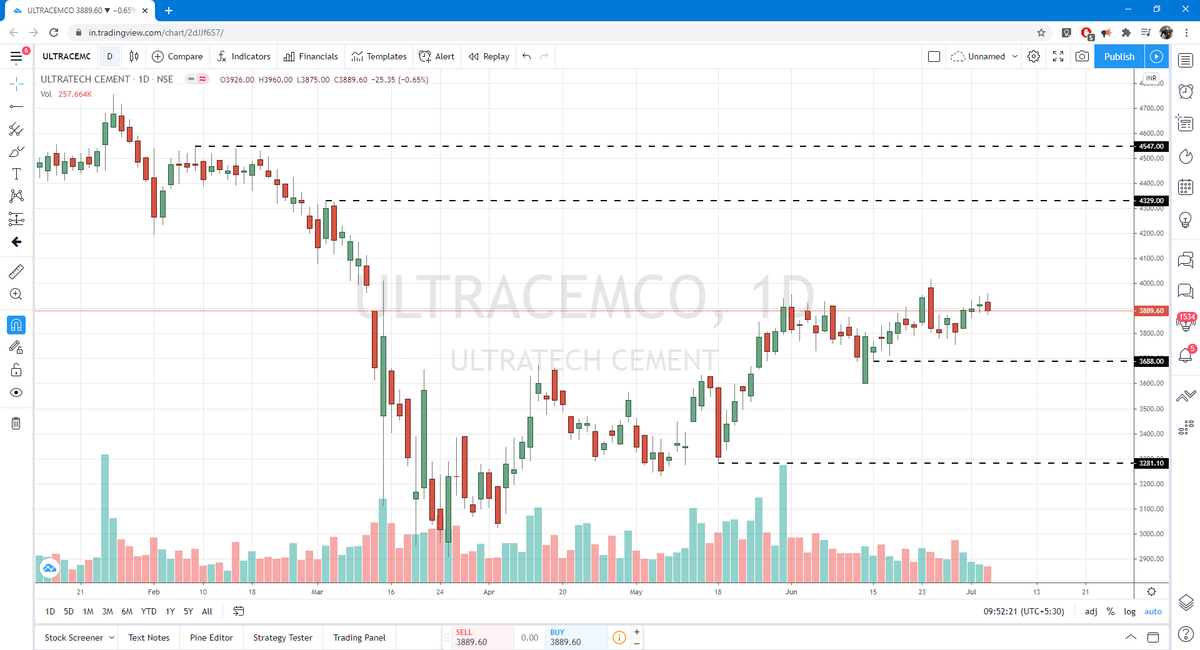Click the redo arrow
Viewport: 1200px width, 650px height.
544,56
